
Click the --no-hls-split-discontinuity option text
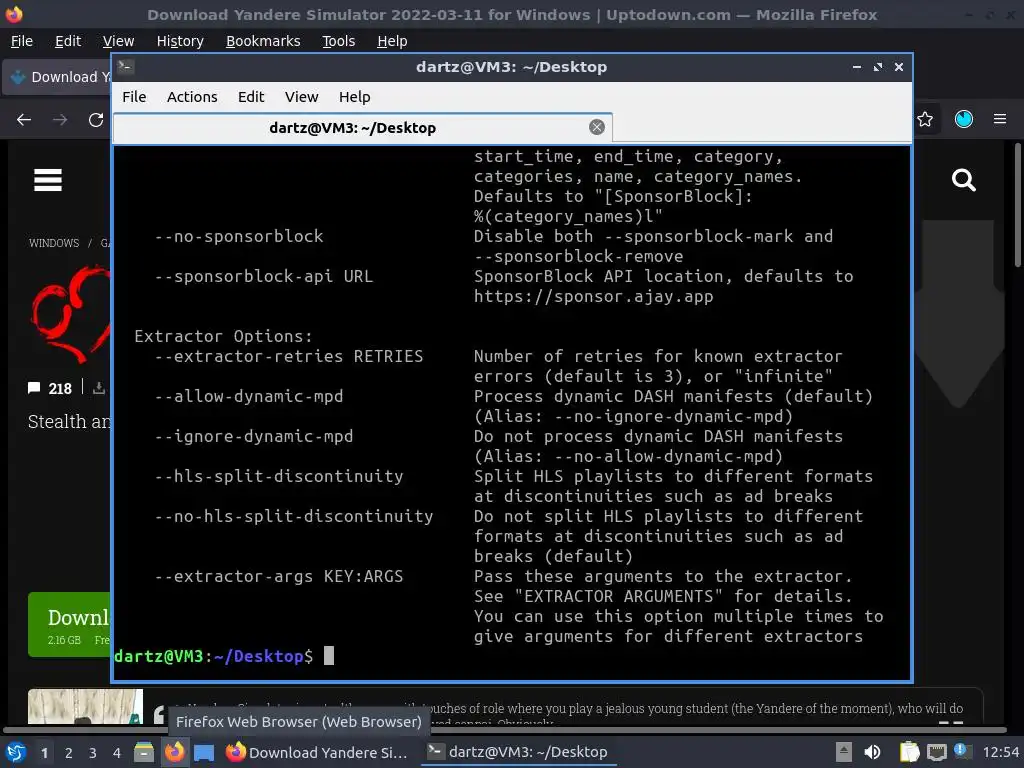click(x=294, y=516)
